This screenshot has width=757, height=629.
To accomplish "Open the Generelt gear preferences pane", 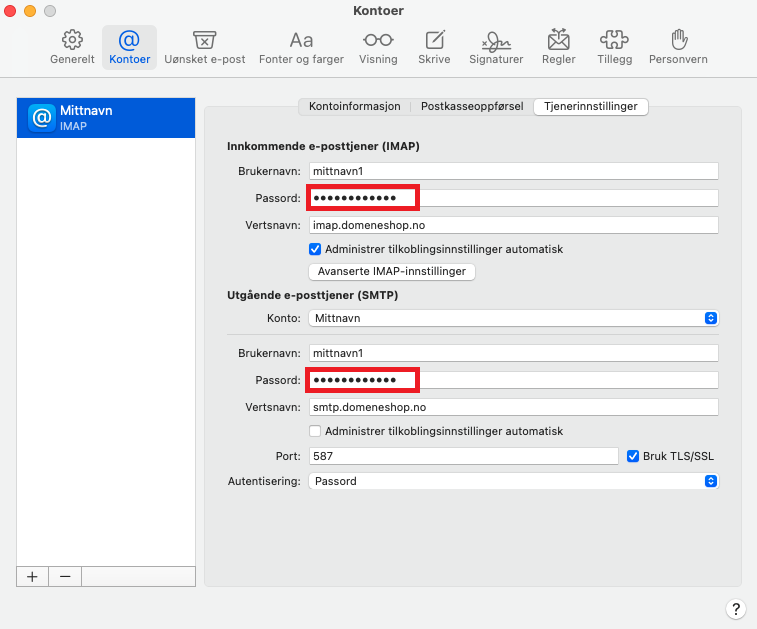I will pos(72,47).
